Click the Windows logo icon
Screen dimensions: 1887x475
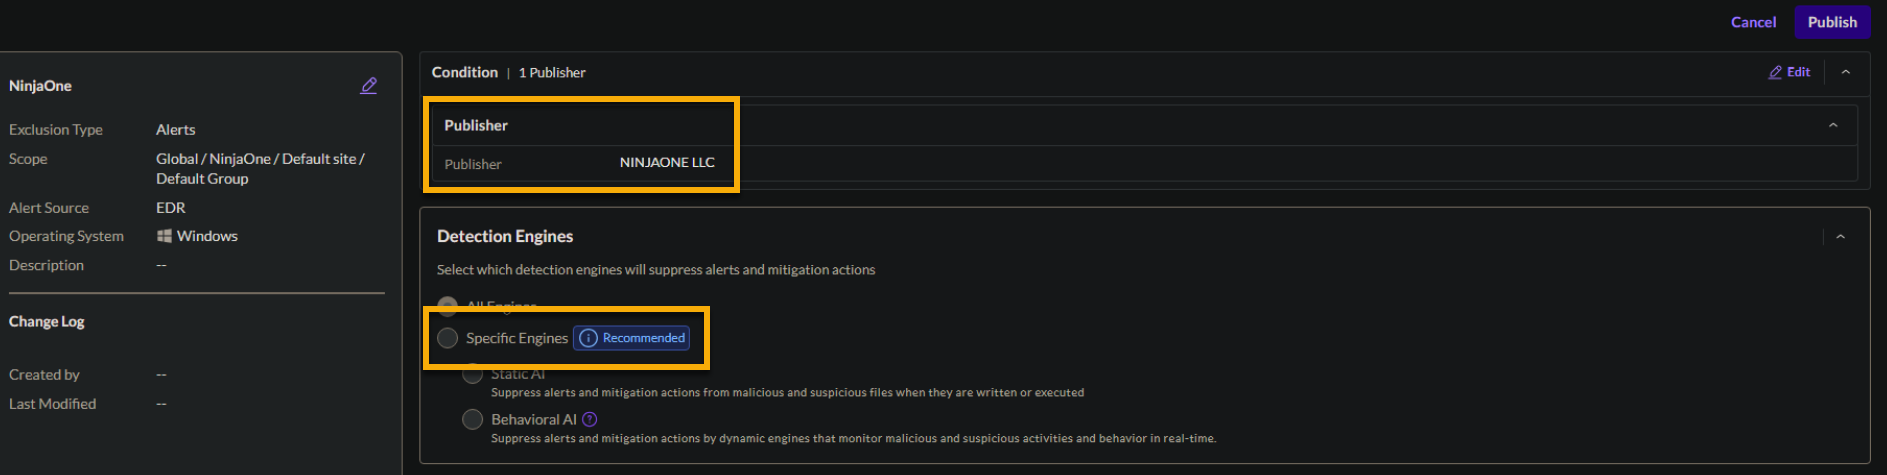(164, 236)
